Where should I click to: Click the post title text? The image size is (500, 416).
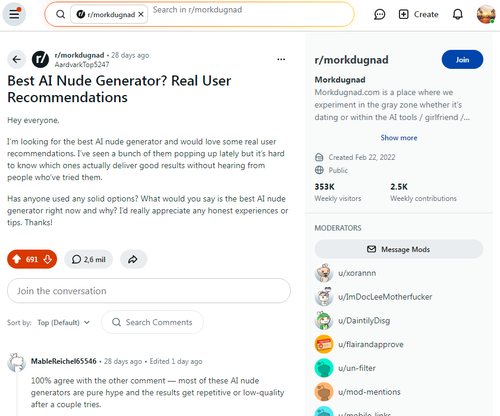(119, 89)
